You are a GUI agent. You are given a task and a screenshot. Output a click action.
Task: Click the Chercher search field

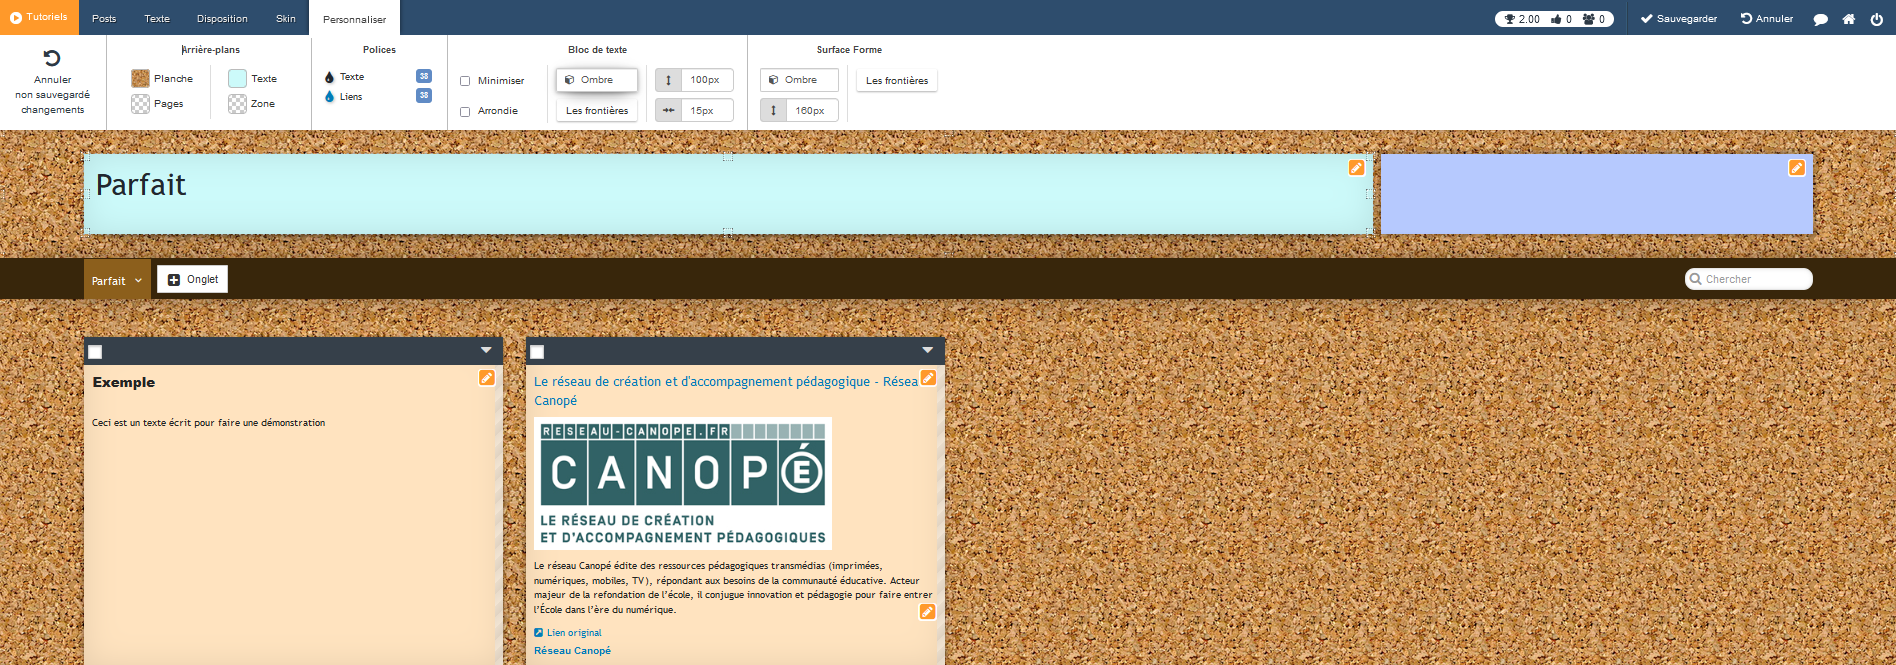[1749, 279]
